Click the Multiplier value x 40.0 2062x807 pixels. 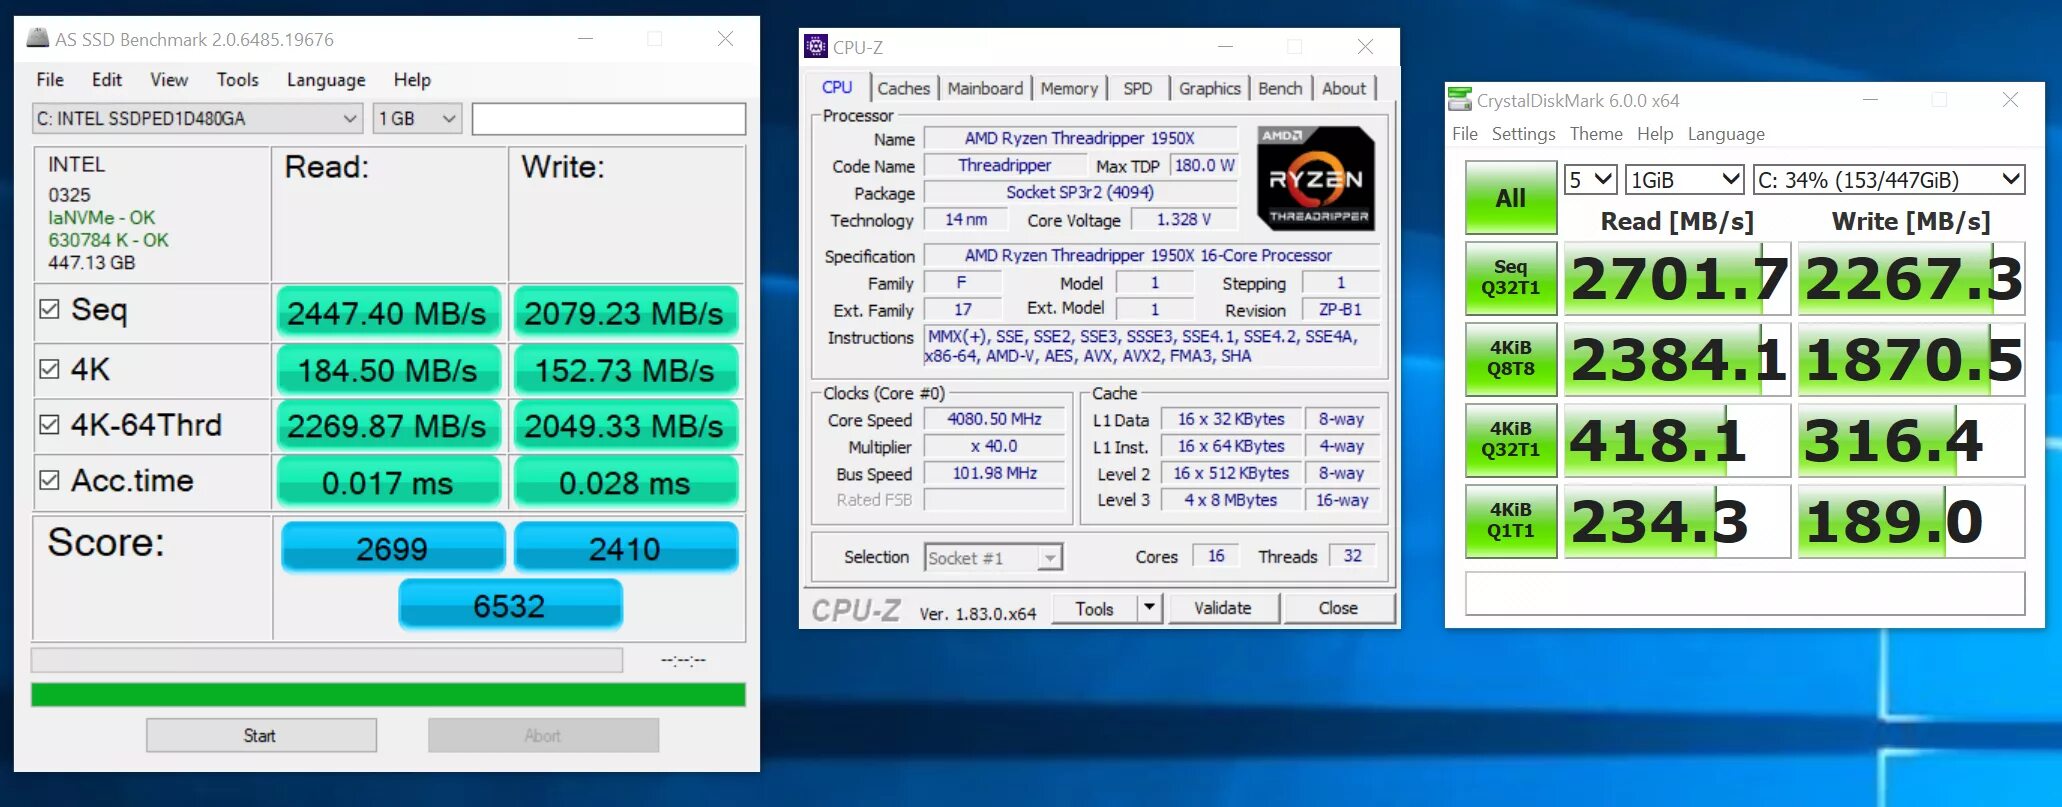(x=994, y=446)
